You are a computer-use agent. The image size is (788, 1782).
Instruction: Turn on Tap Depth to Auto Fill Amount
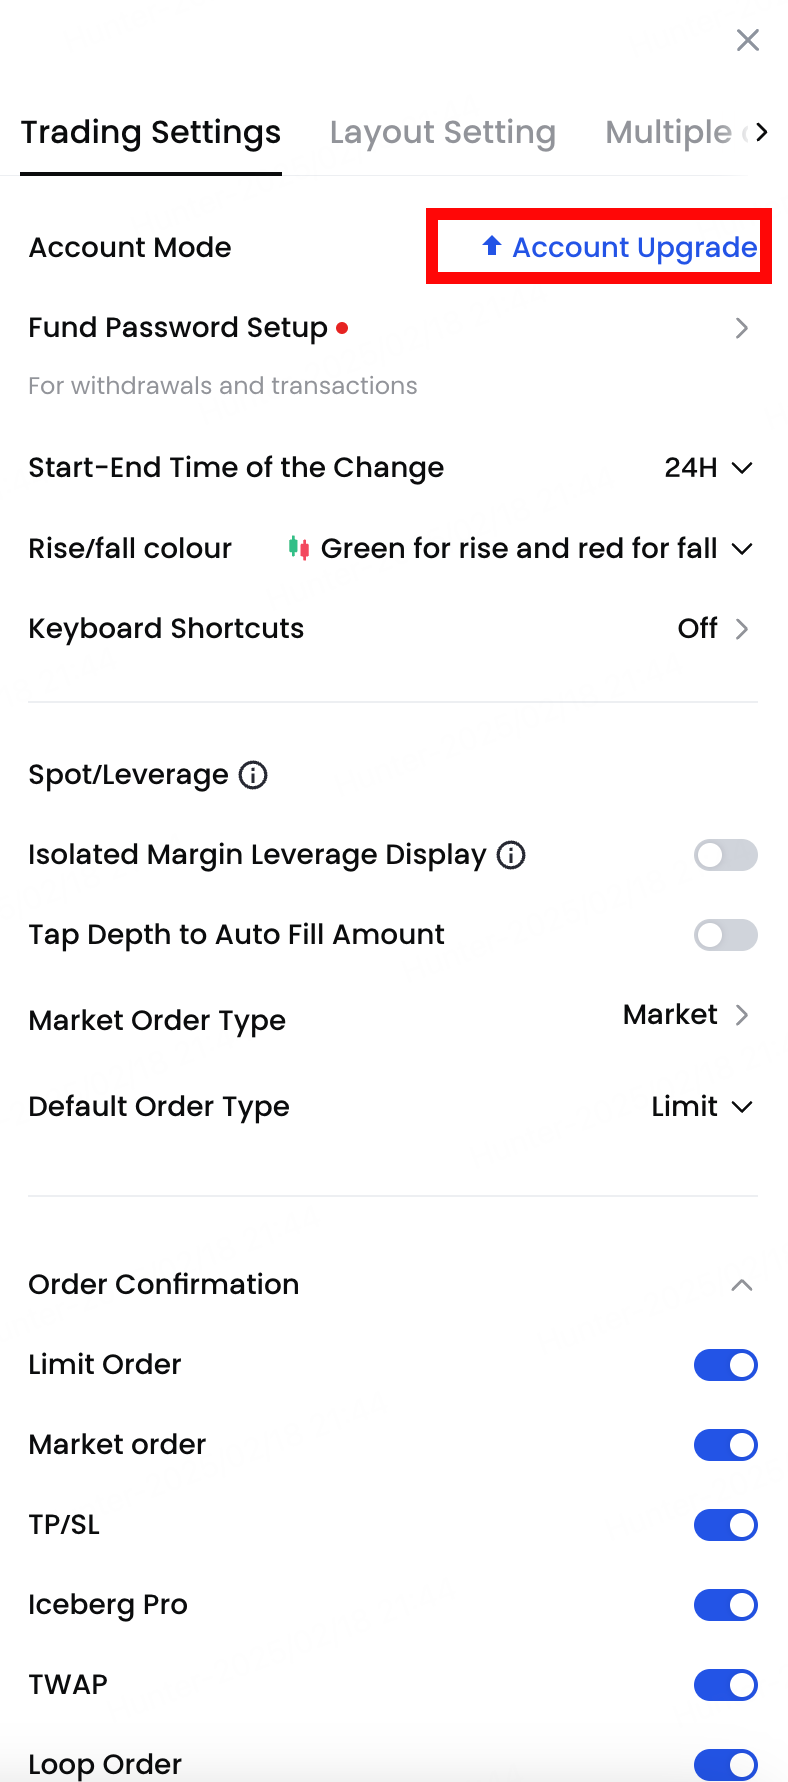tap(725, 935)
